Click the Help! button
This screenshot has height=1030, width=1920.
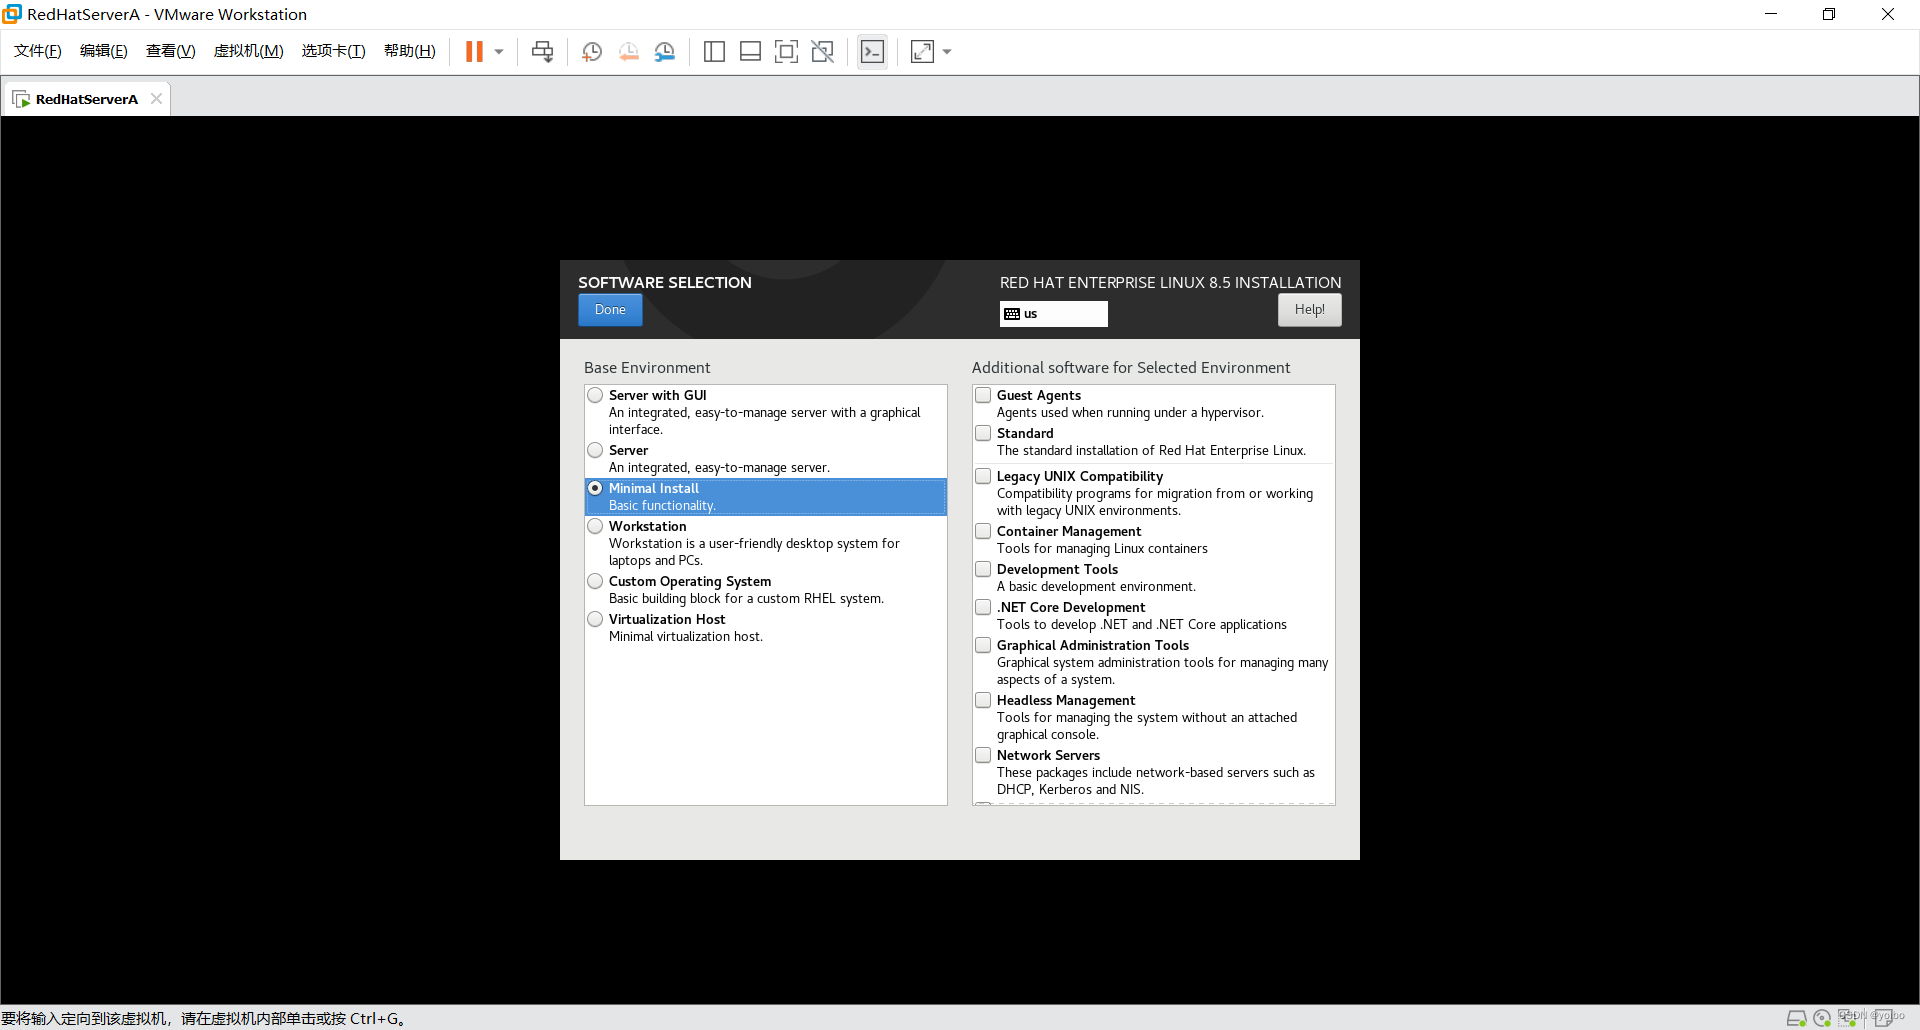(1309, 310)
